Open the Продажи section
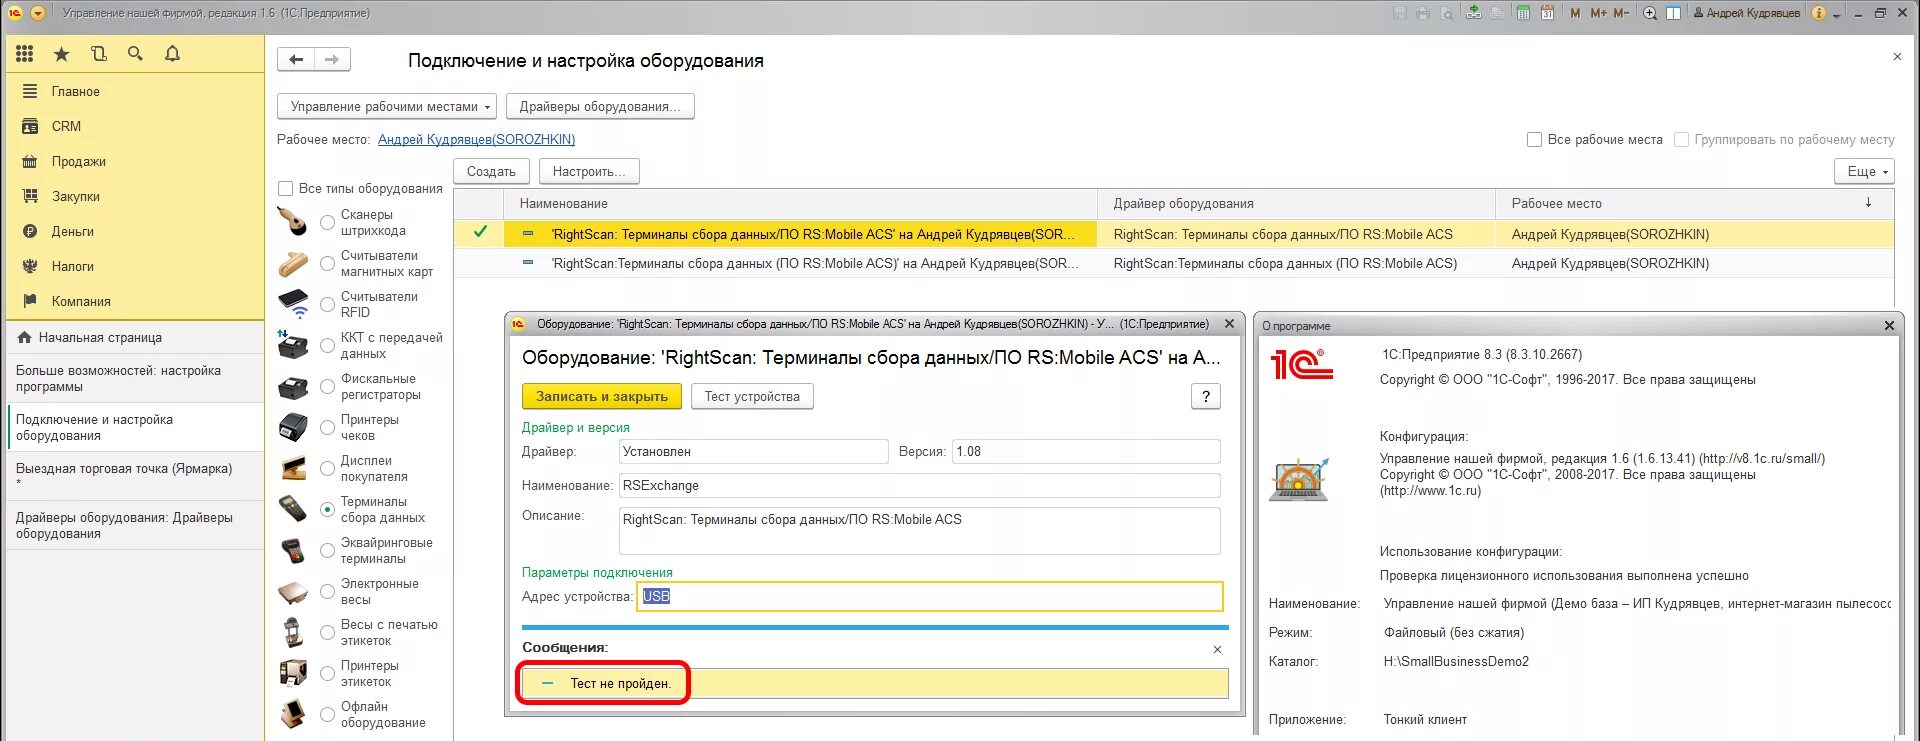Image resolution: width=1920 pixels, height=741 pixels. pyautogui.click(x=135, y=161)
